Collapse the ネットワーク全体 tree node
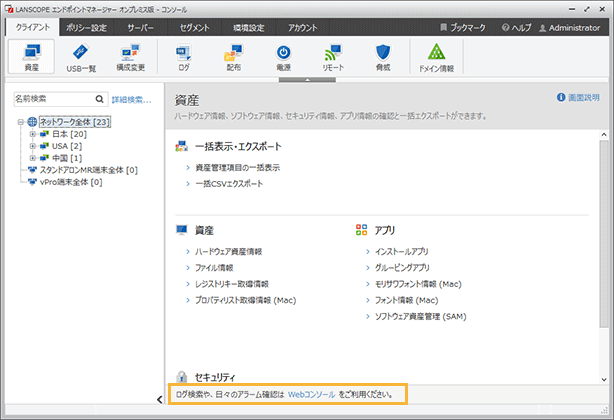This screenshot has width=614, height=420. (x=20, y=121)
